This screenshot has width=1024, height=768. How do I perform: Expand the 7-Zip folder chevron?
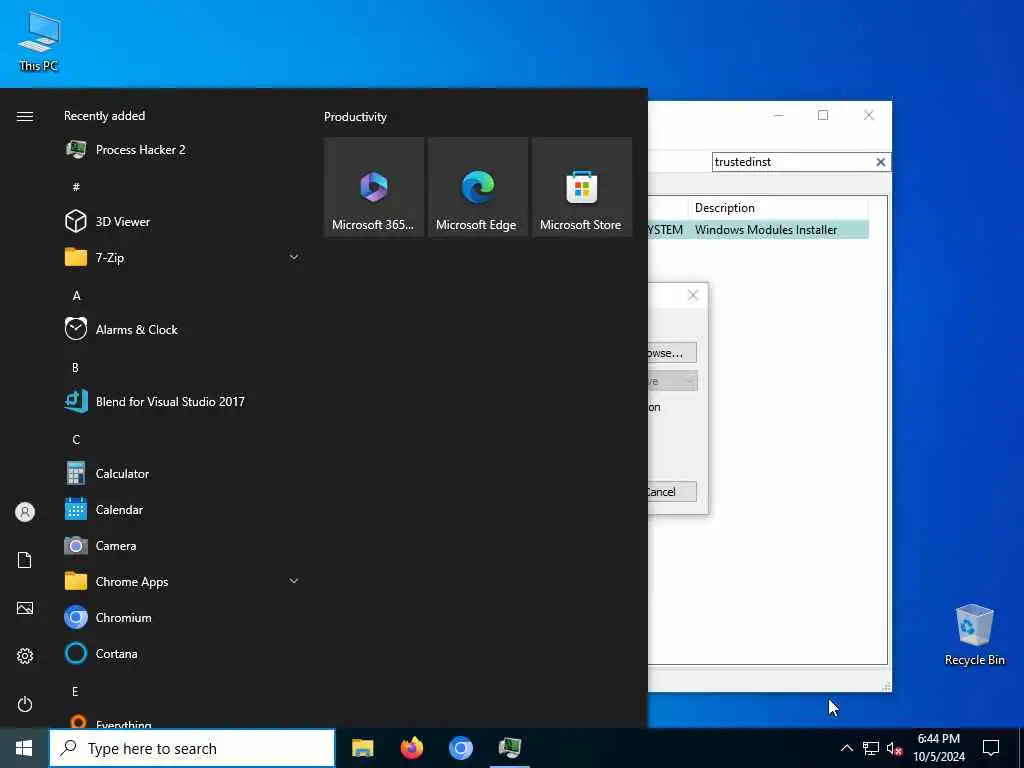294,257
